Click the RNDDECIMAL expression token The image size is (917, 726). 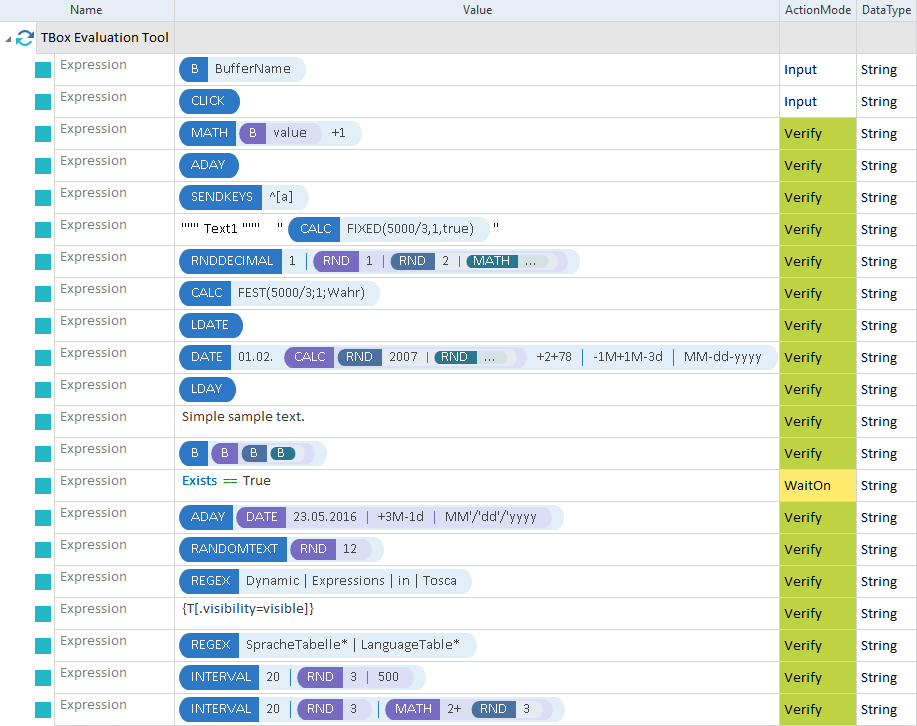231,261
